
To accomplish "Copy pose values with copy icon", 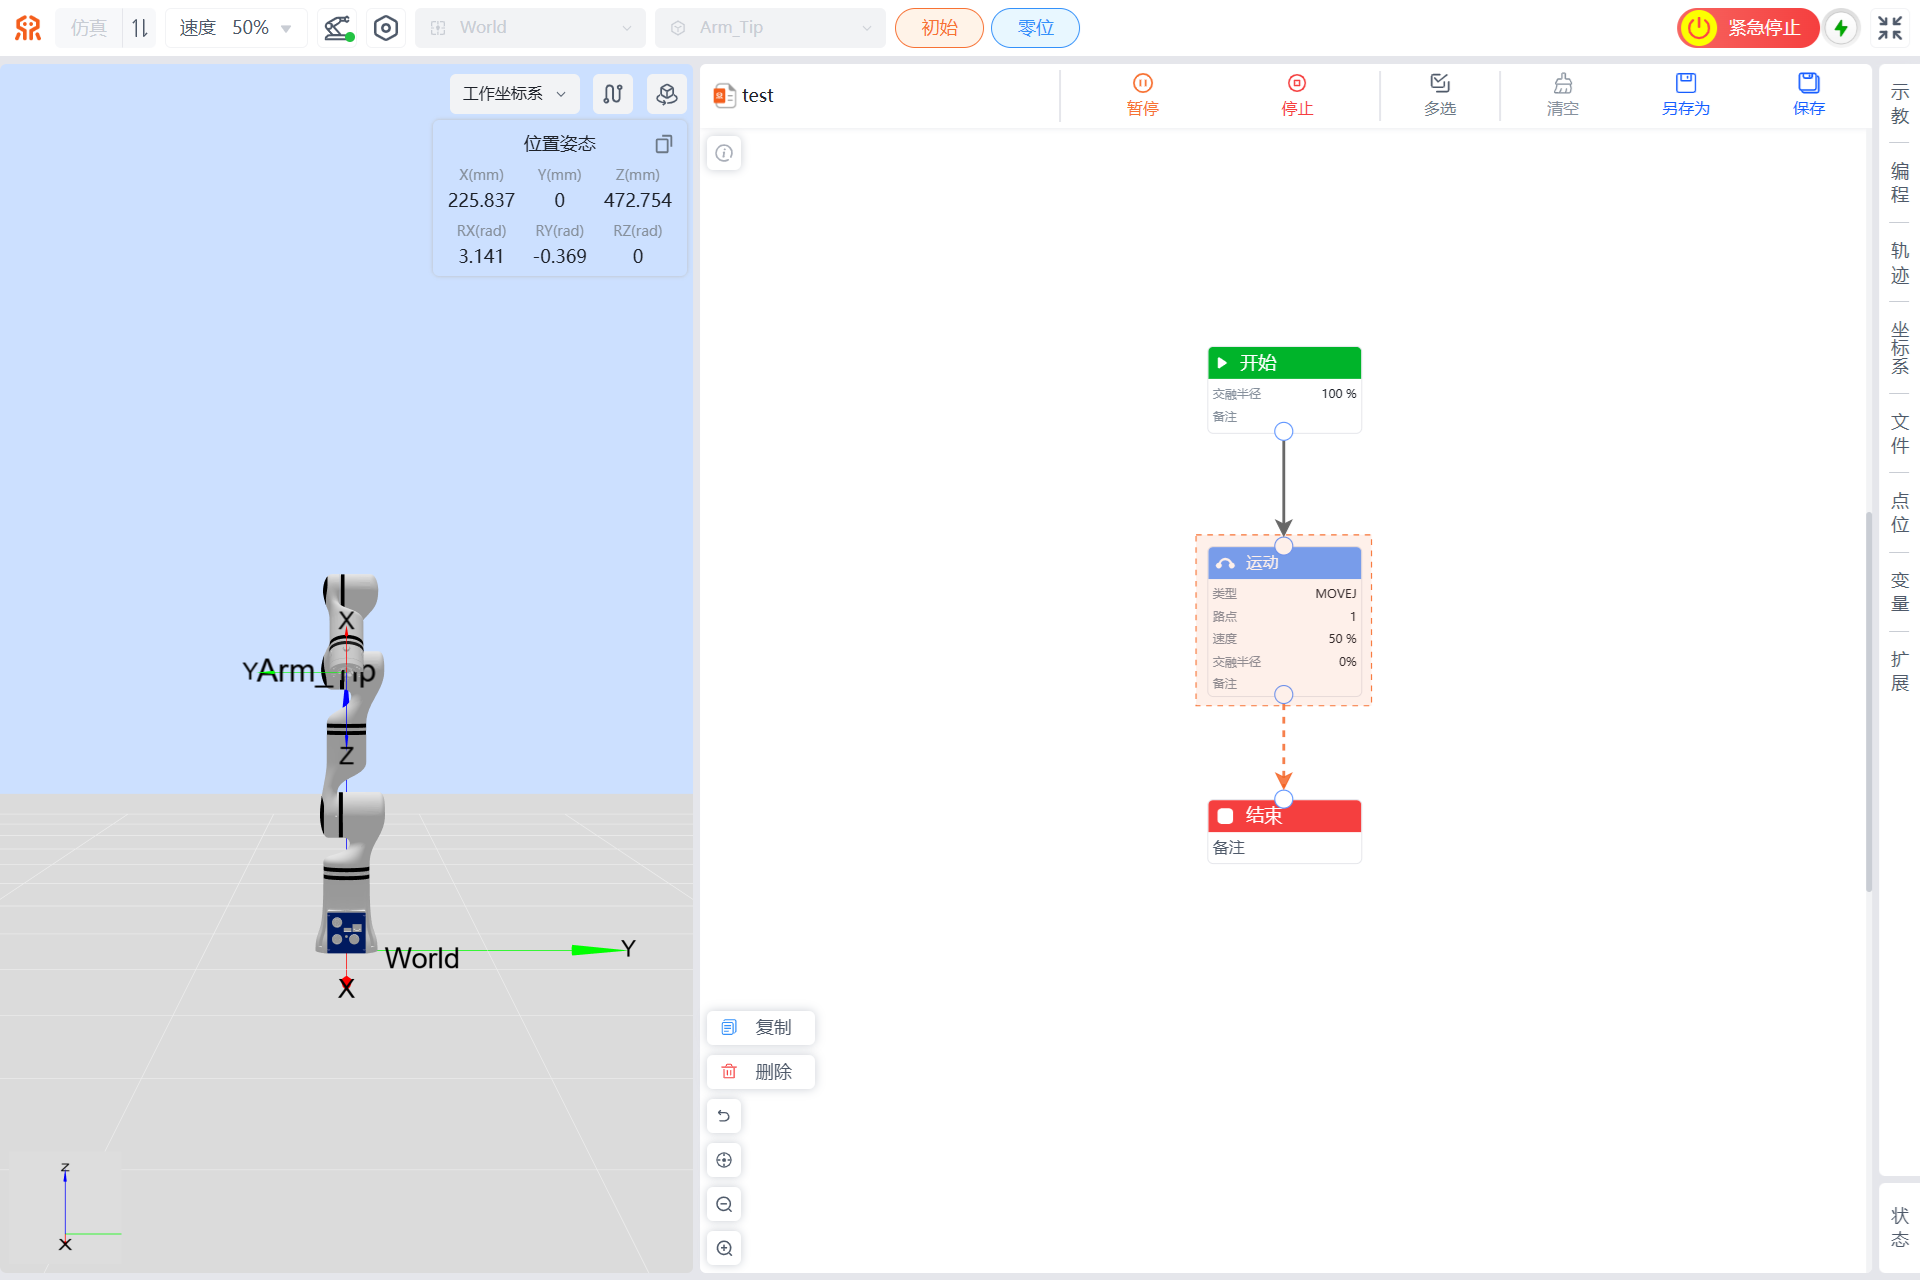I will [663, 144].
